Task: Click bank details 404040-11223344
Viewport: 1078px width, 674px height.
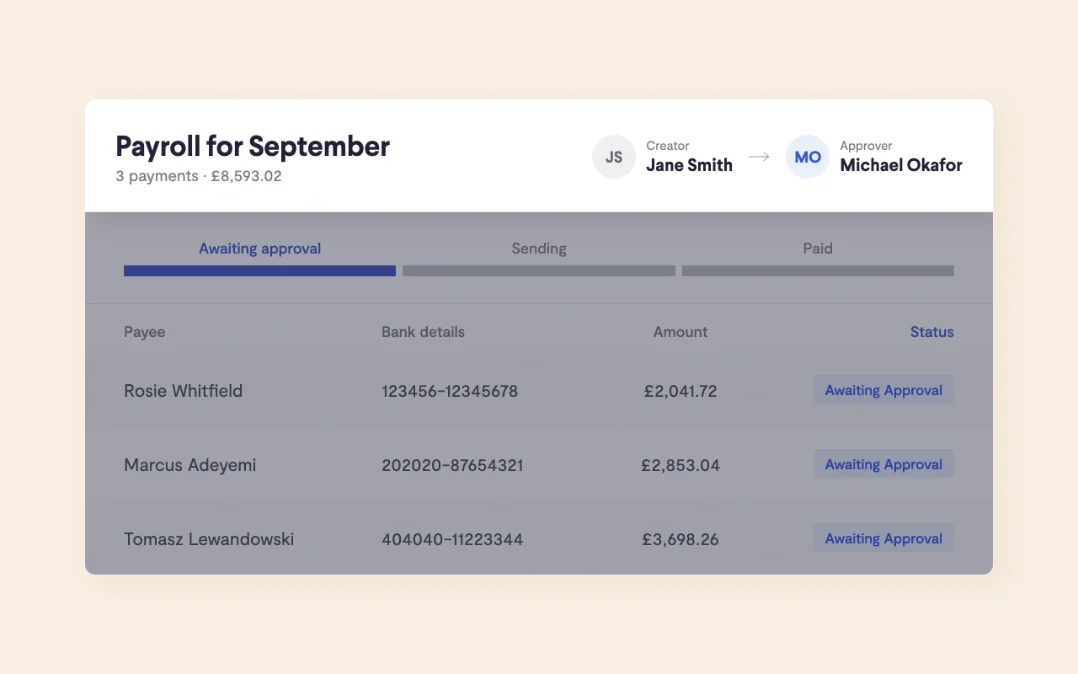Action: 452,540
